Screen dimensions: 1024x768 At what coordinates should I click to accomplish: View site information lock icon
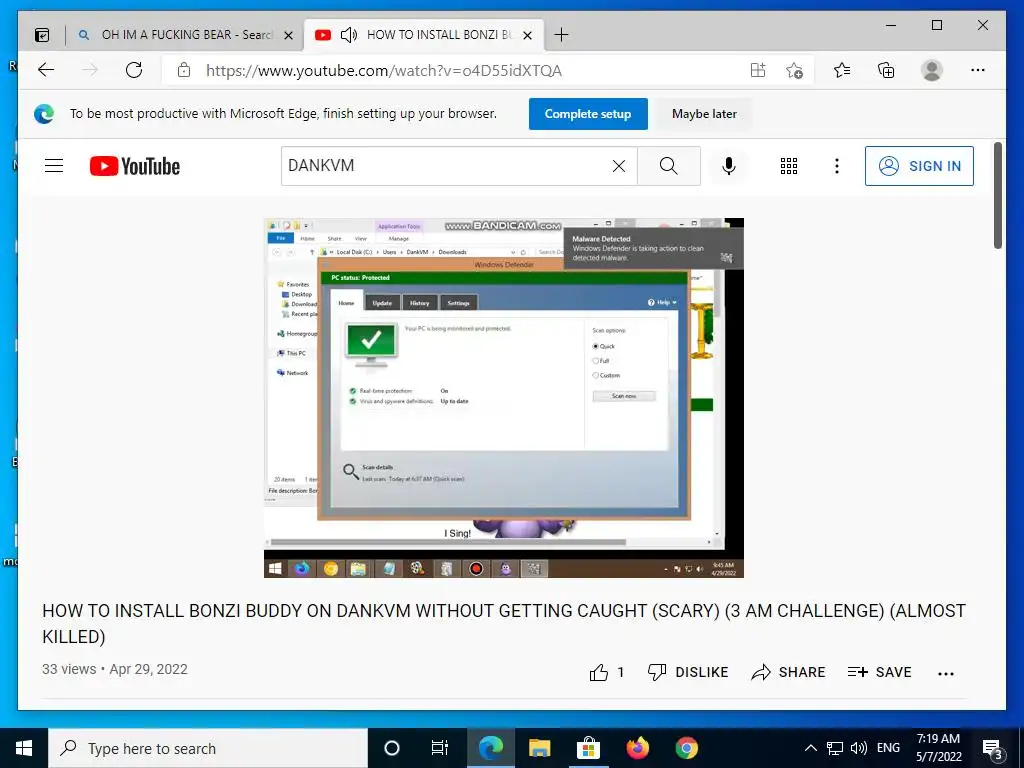184,70
